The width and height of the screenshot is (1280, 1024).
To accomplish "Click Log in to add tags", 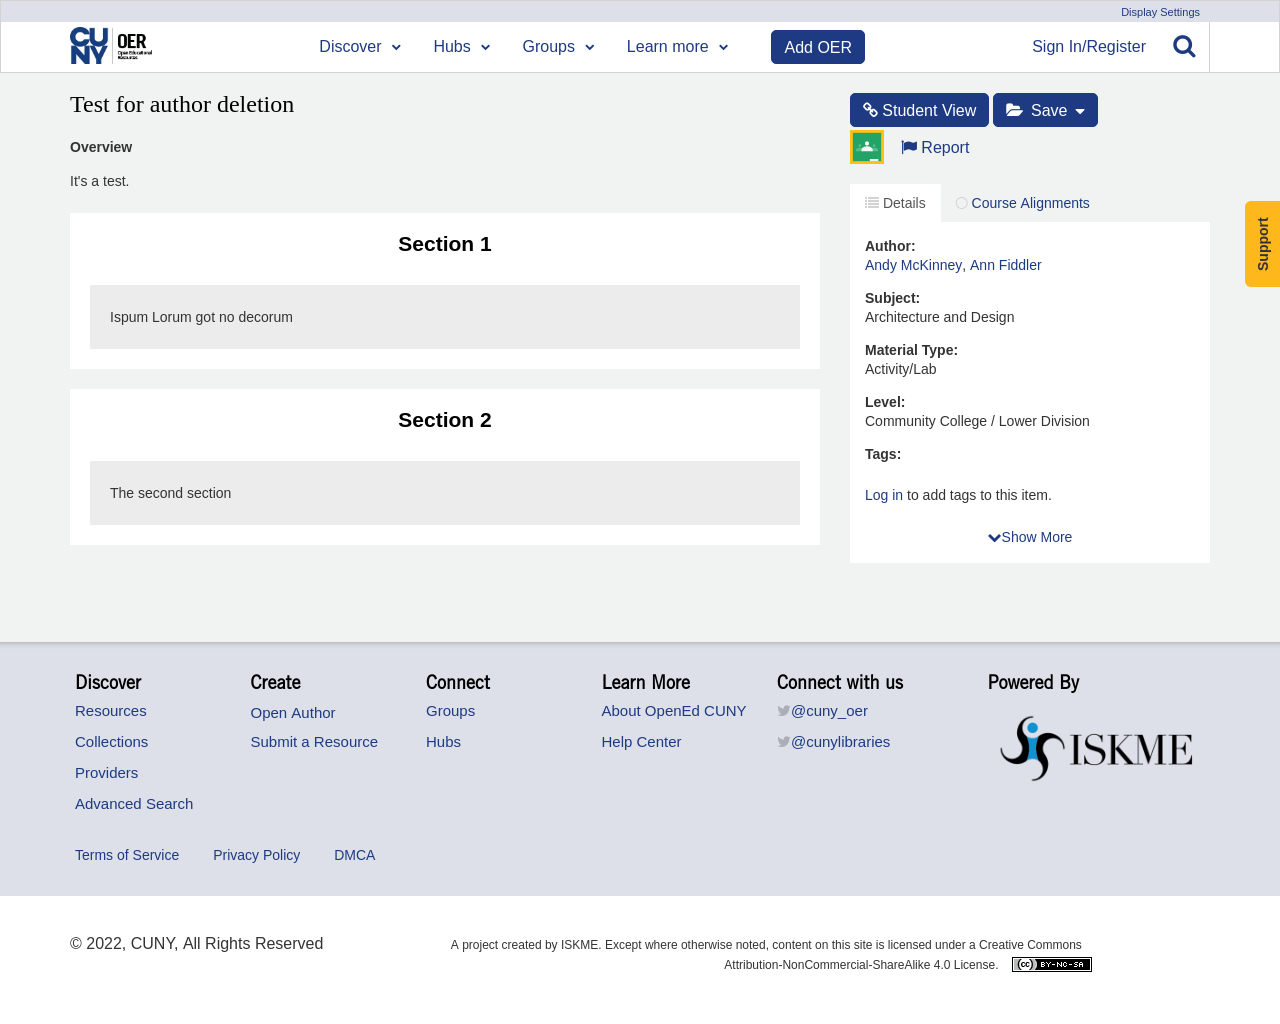I will point(884,495).
